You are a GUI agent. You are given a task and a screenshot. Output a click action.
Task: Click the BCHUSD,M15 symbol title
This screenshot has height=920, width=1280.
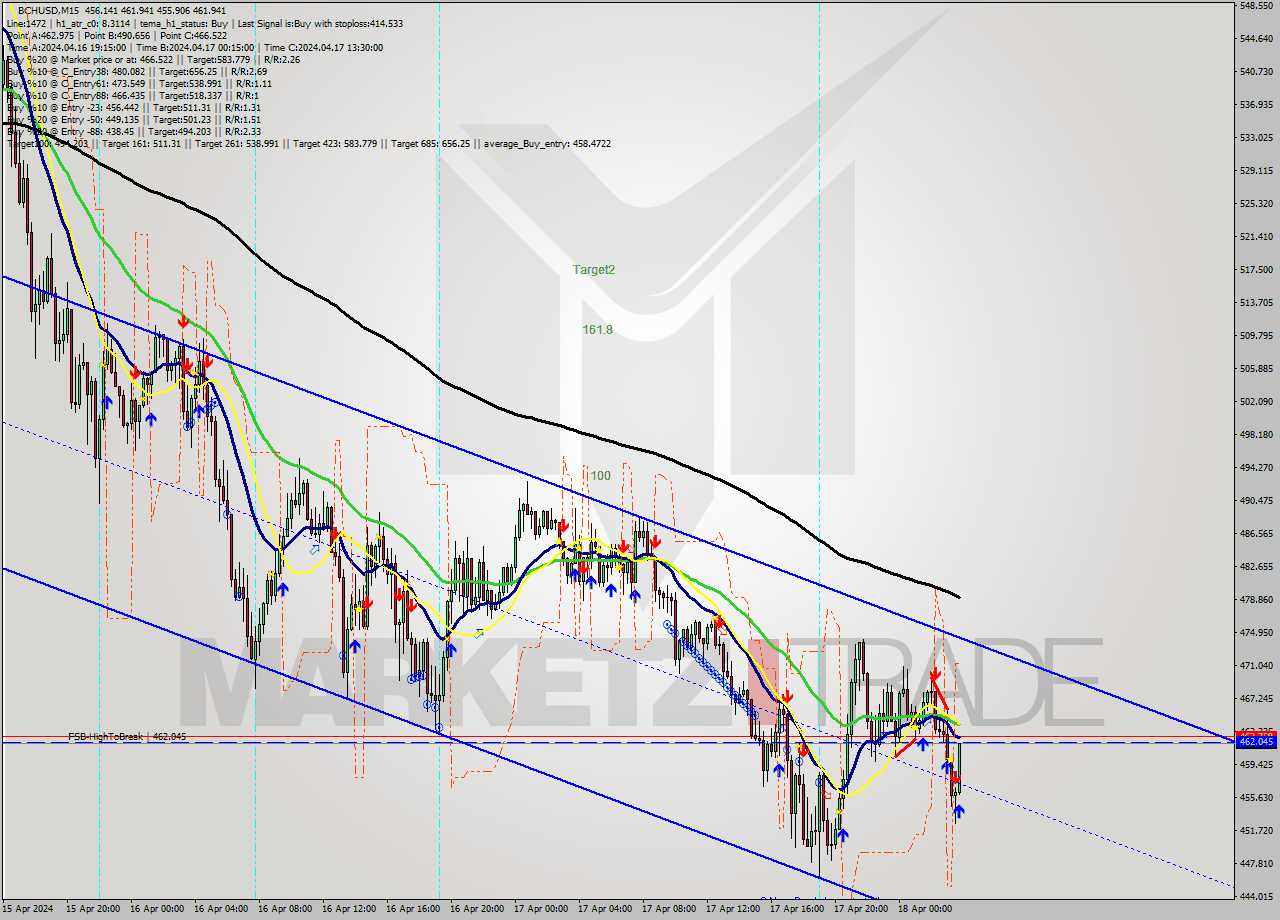(x=46, y=10)
